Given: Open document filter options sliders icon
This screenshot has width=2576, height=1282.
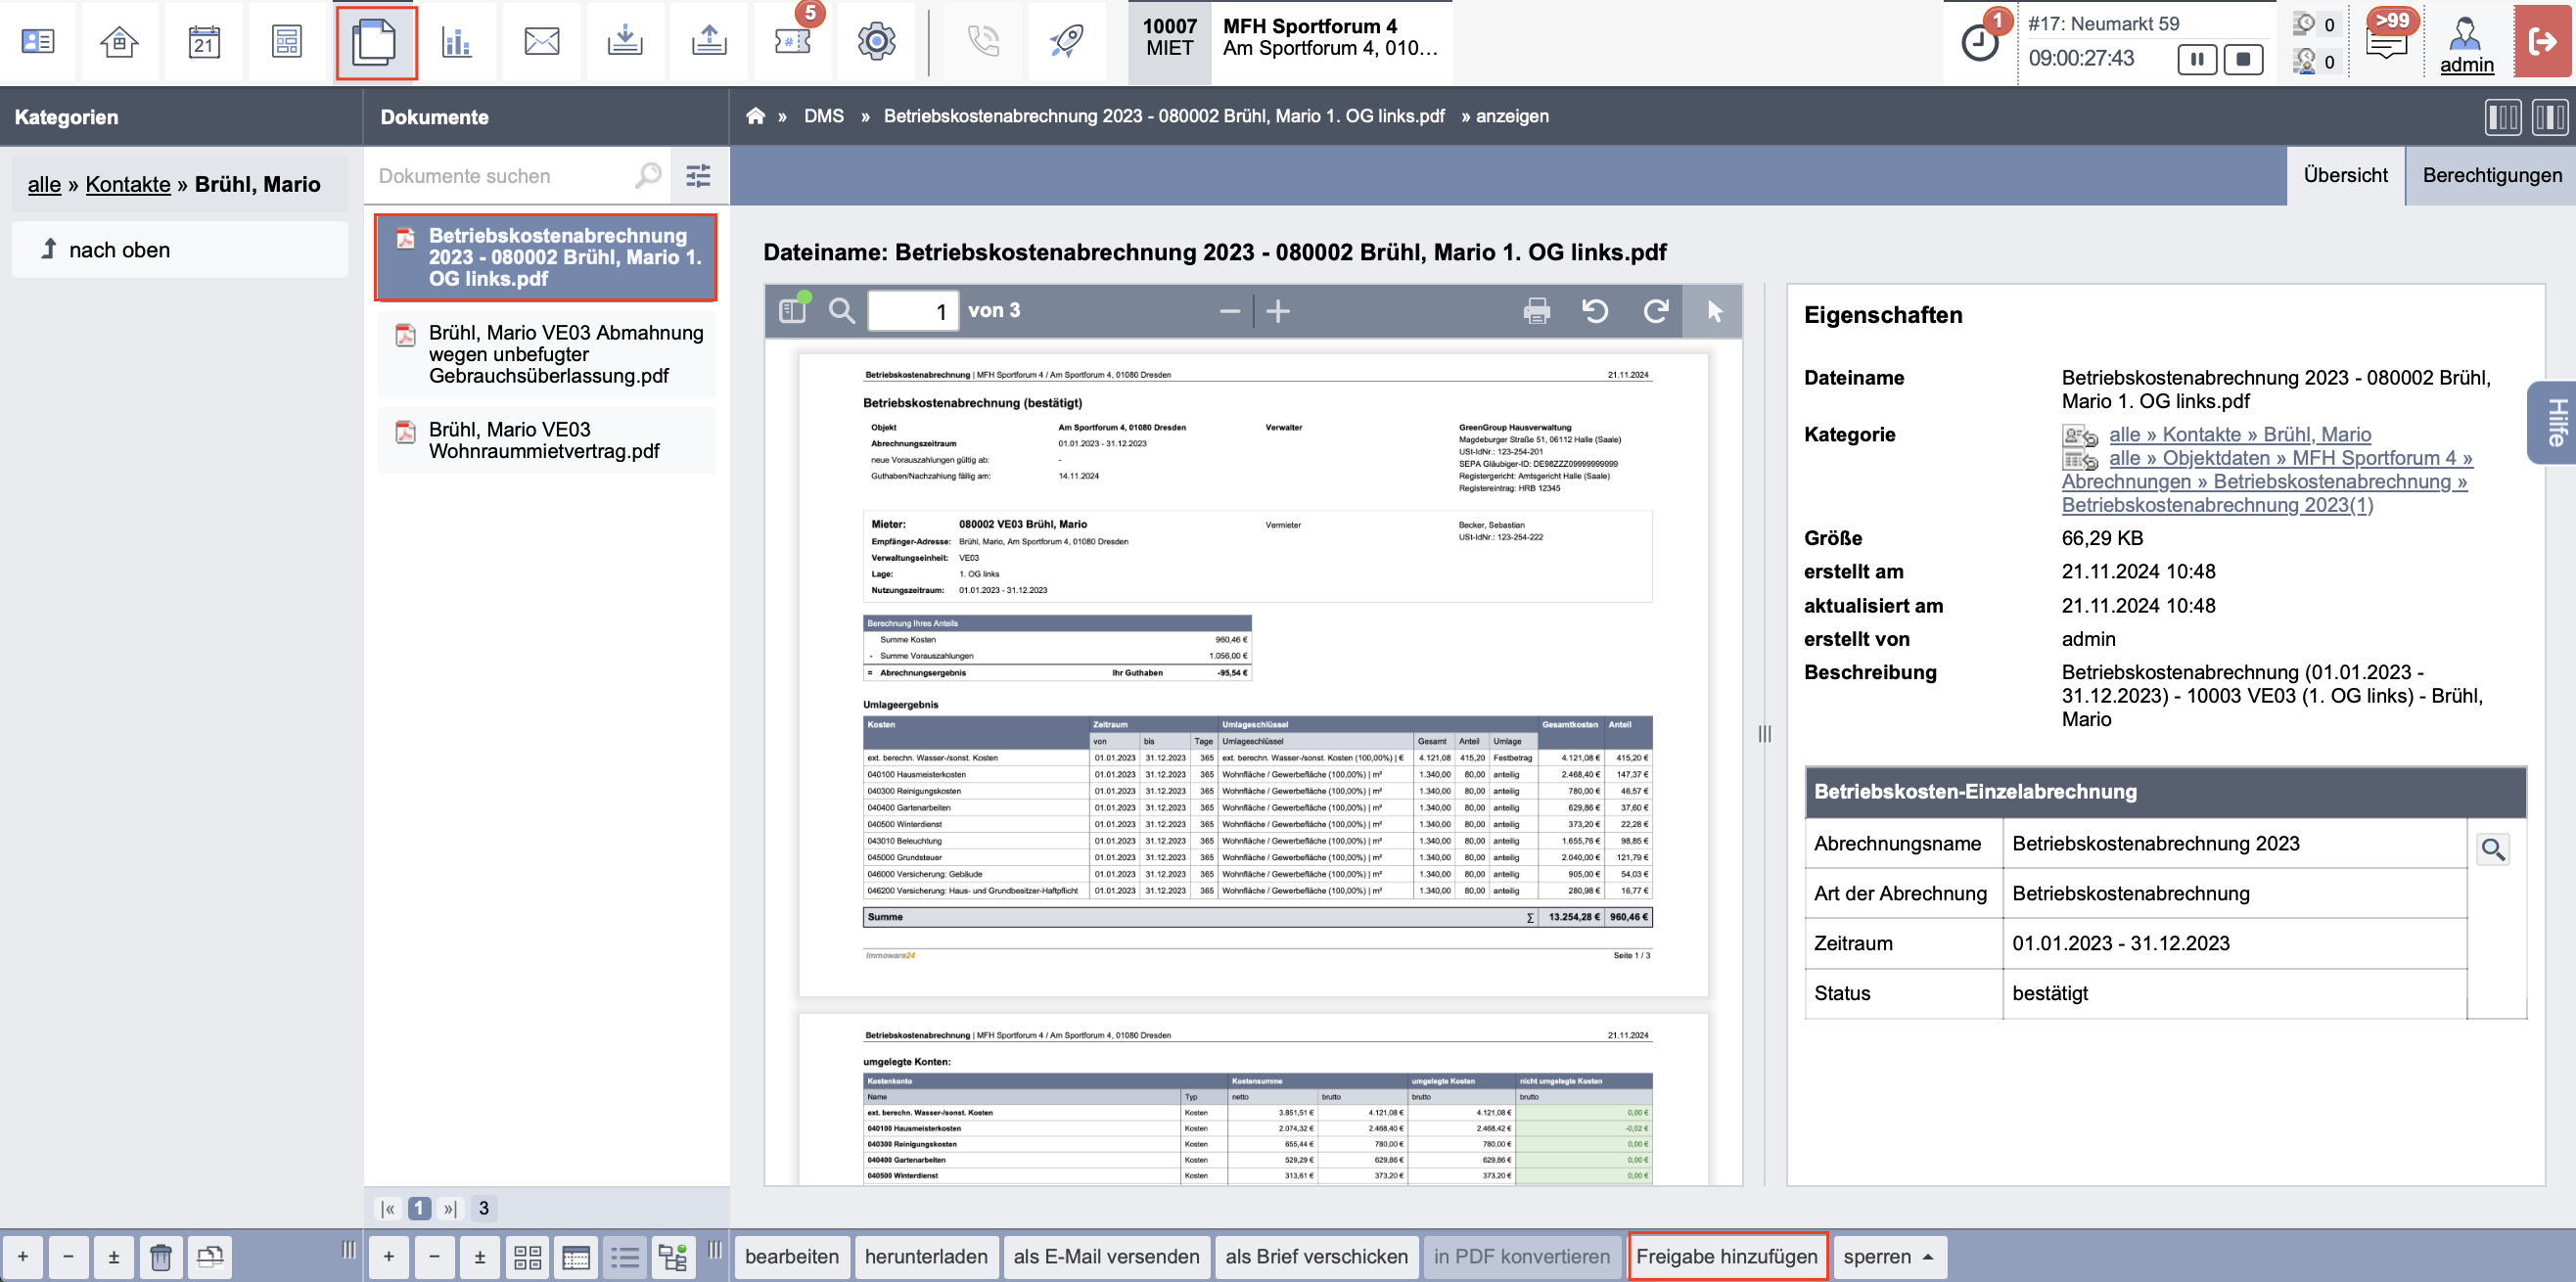Looking at the screenshot, I should [x=698, y=176].
